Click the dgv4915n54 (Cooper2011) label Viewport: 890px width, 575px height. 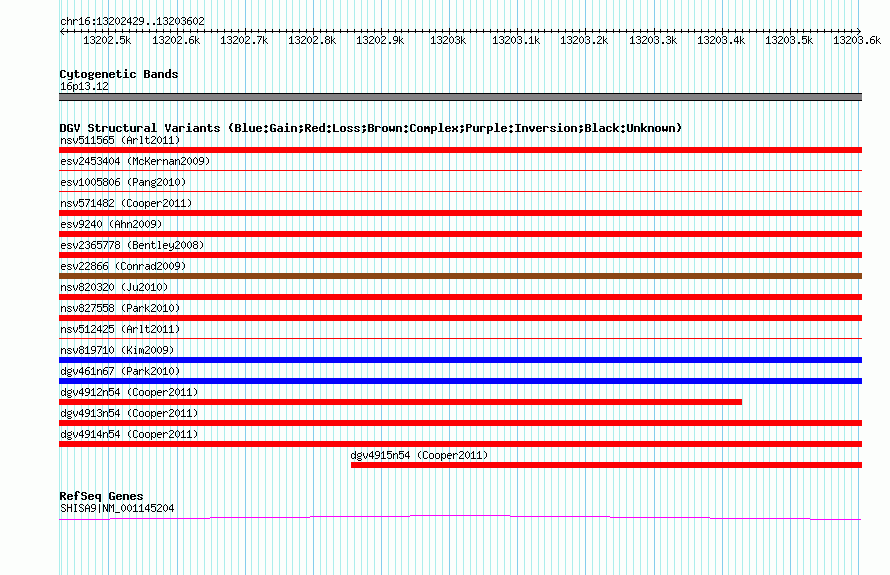tap(419, 455)
